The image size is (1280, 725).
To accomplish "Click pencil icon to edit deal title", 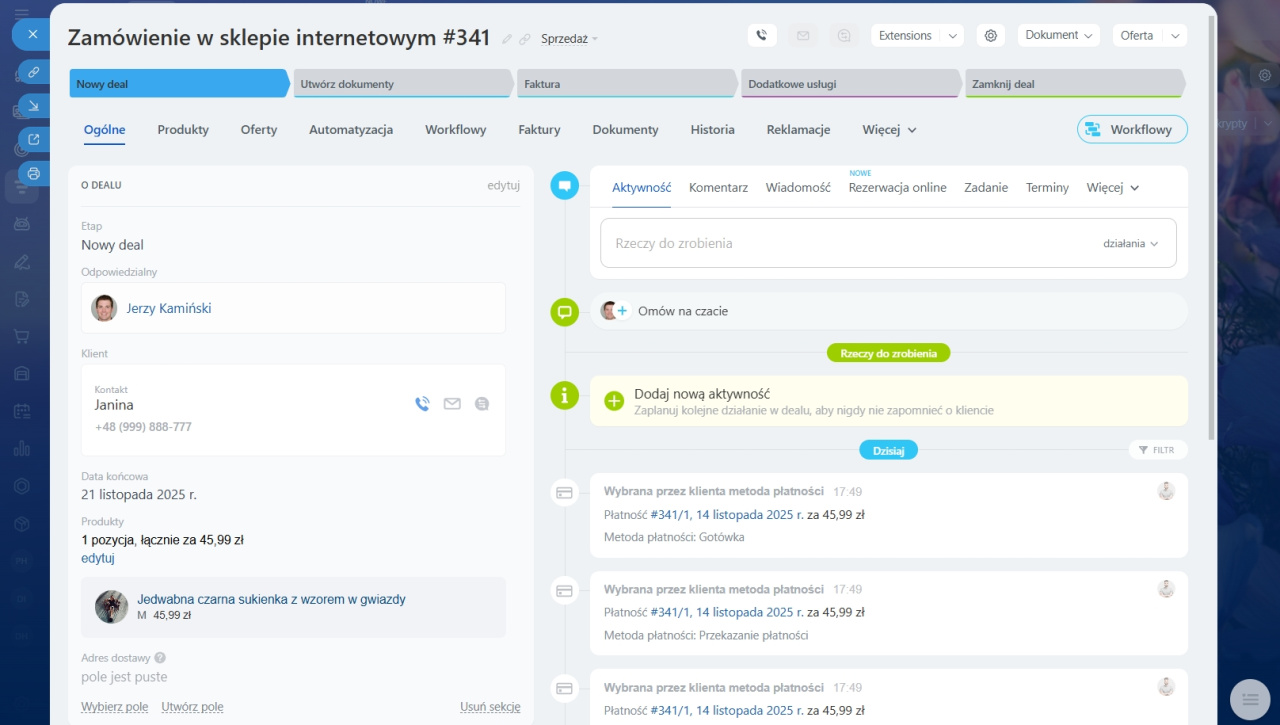I will (507, 39).
